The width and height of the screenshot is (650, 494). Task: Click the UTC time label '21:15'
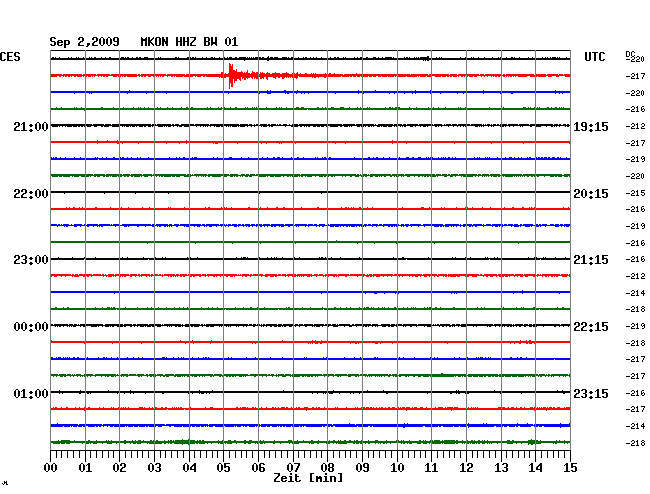(591, 260)
